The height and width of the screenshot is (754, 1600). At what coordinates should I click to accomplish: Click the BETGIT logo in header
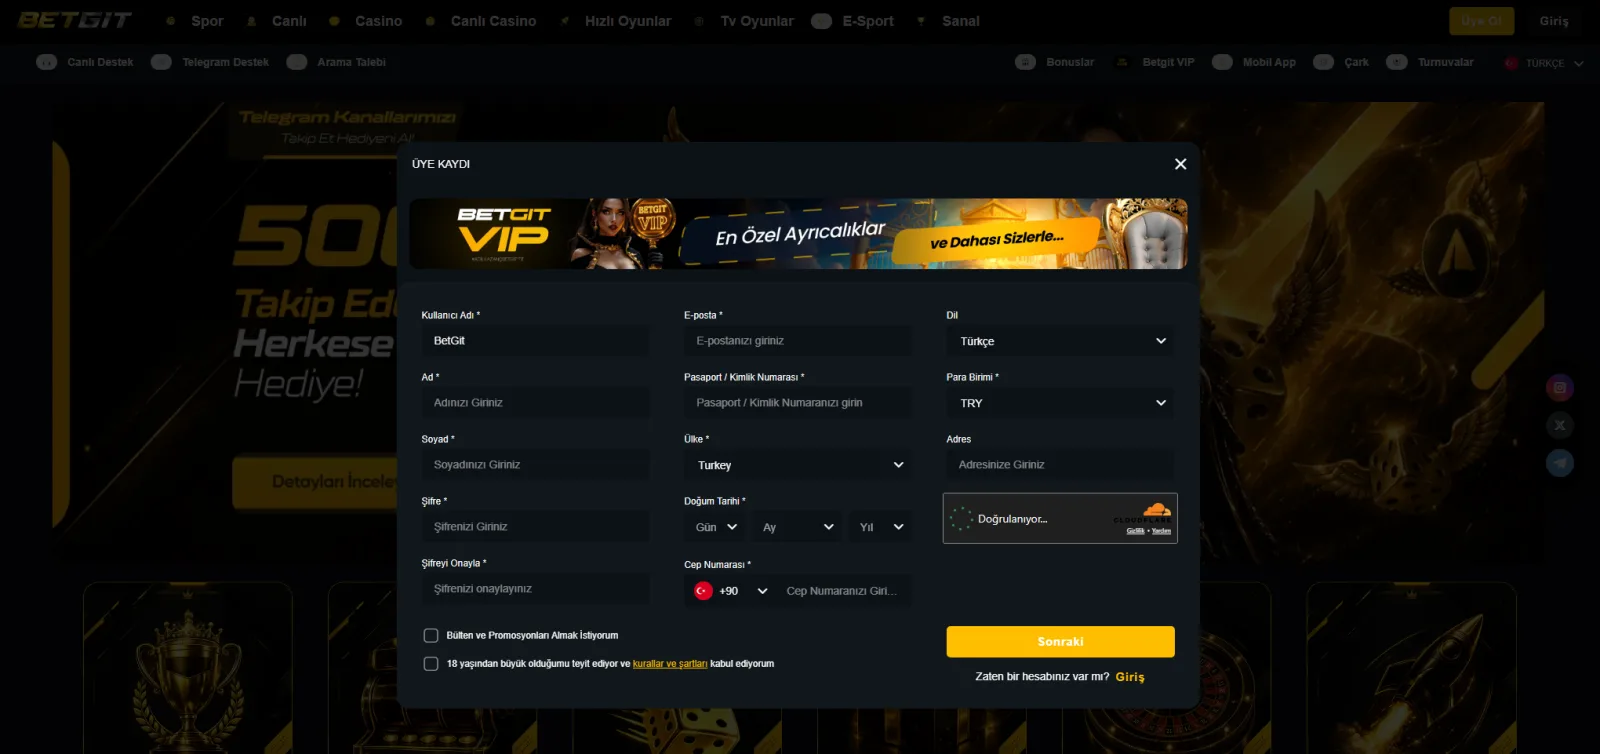(75, 20)
